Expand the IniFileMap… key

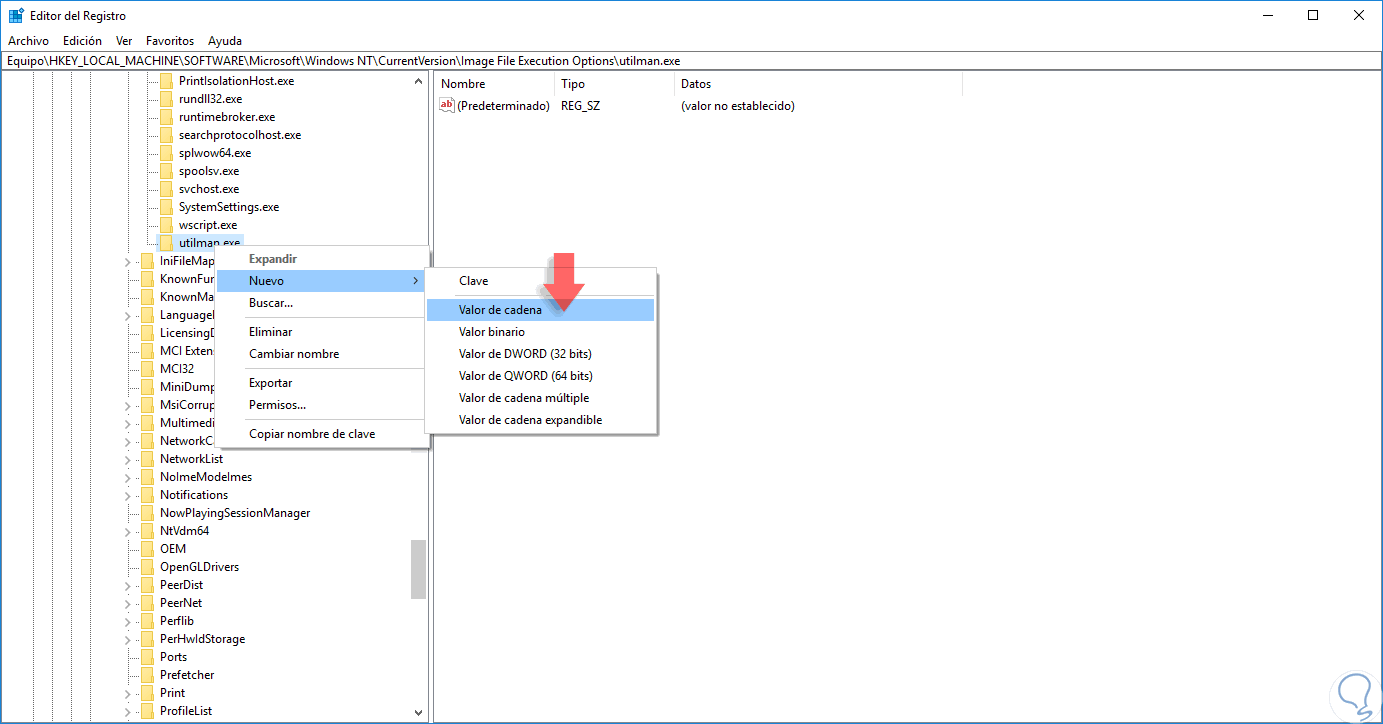pyautogui.click(x=128, y=262)
